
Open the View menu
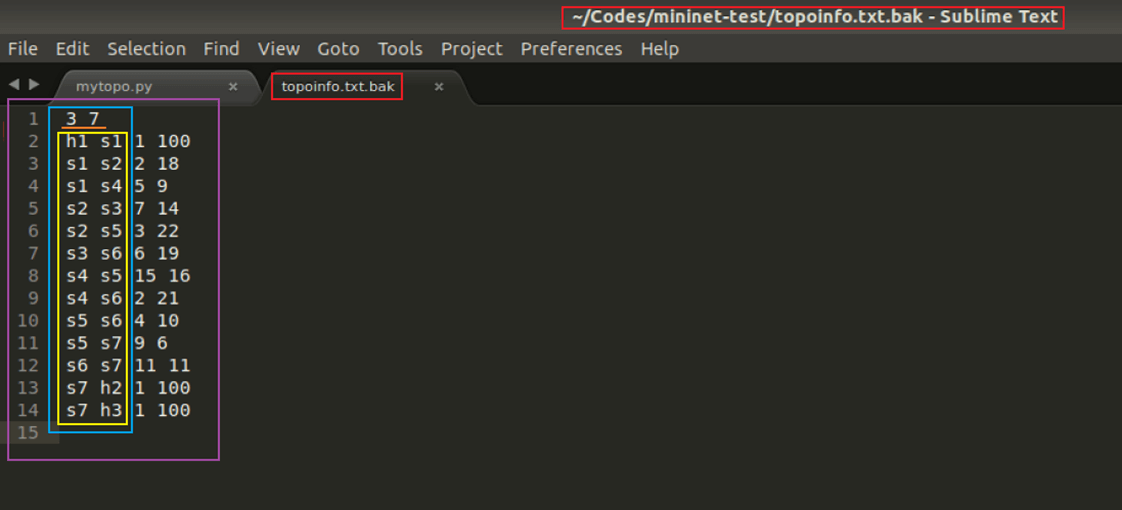tap(278, 49)
